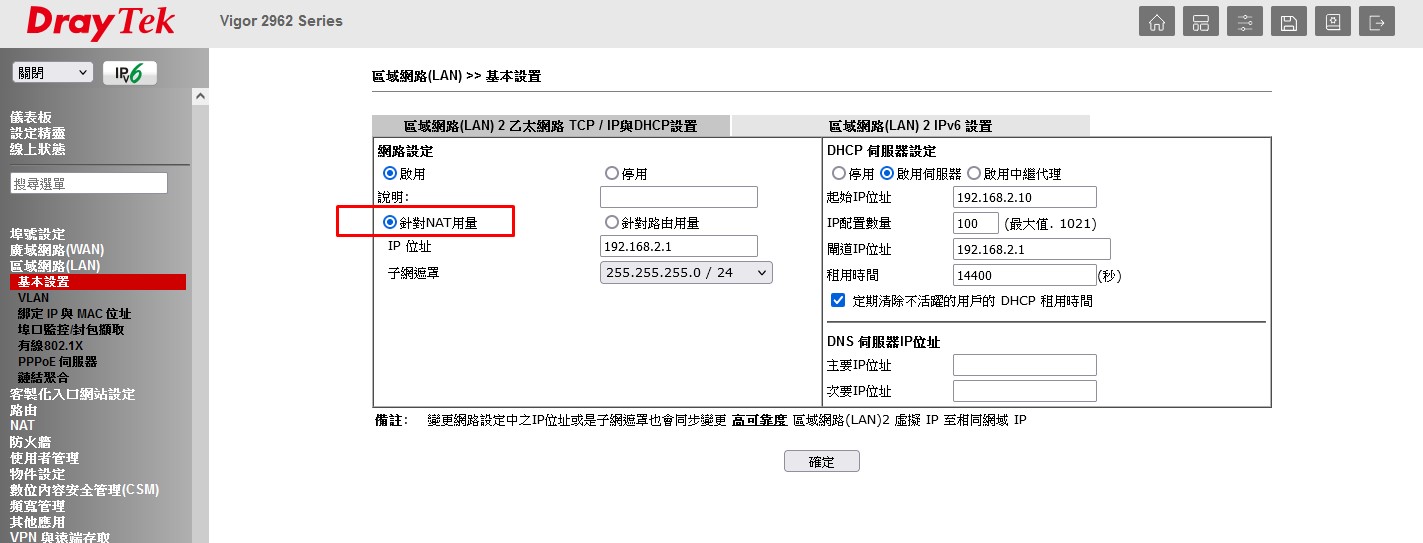The width and height of the screenshot is (1423, 543).
Task: Click the floppy disk save icon
Action: (x=1289, y=22)
